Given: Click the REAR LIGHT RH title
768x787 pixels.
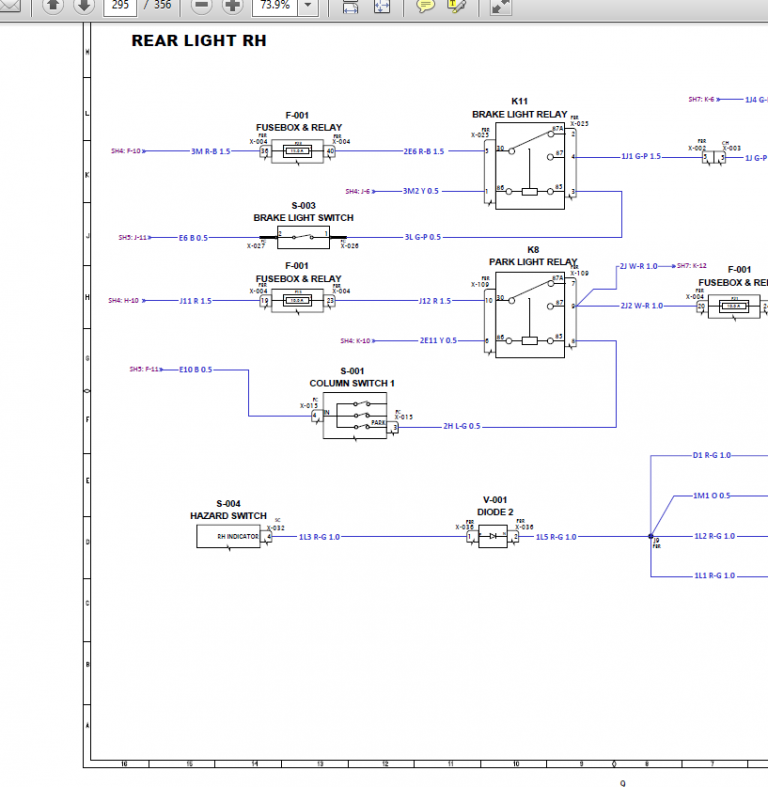Looking at the screenshot, I should click(199, 41).
